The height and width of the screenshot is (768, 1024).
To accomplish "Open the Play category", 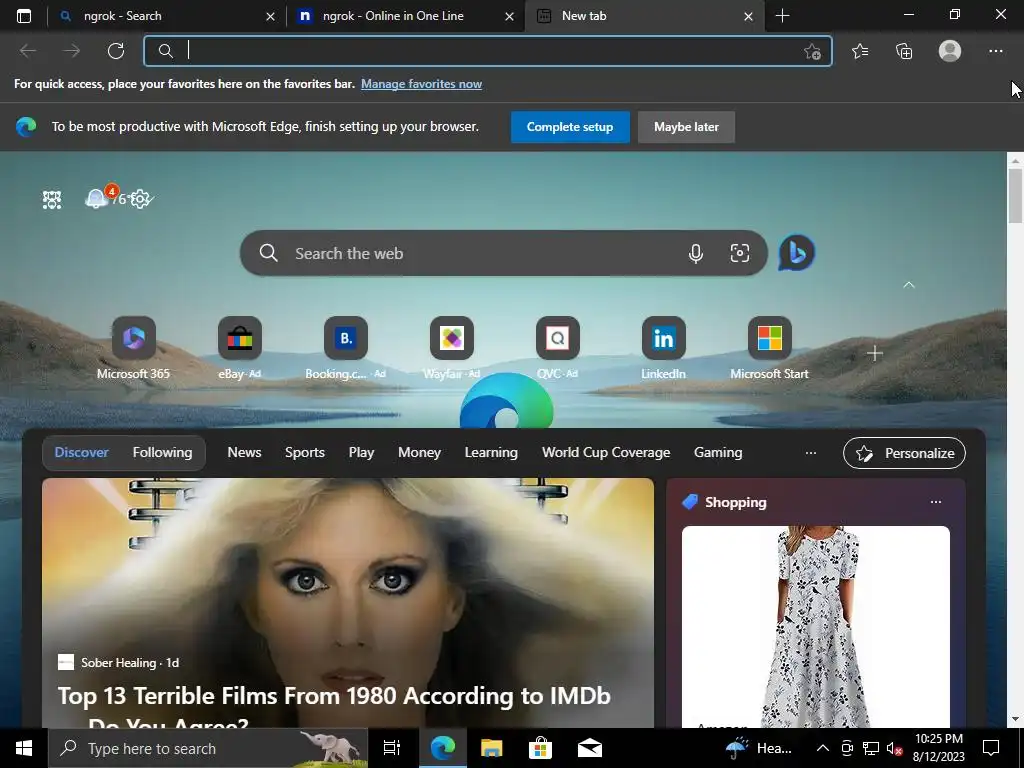I will (x=361, y=453).
